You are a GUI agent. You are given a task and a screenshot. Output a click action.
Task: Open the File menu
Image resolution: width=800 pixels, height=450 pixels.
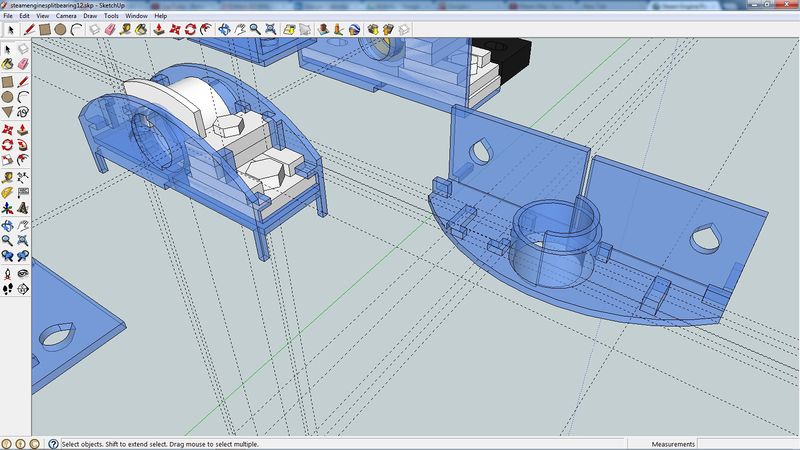[x=8, y=16]
